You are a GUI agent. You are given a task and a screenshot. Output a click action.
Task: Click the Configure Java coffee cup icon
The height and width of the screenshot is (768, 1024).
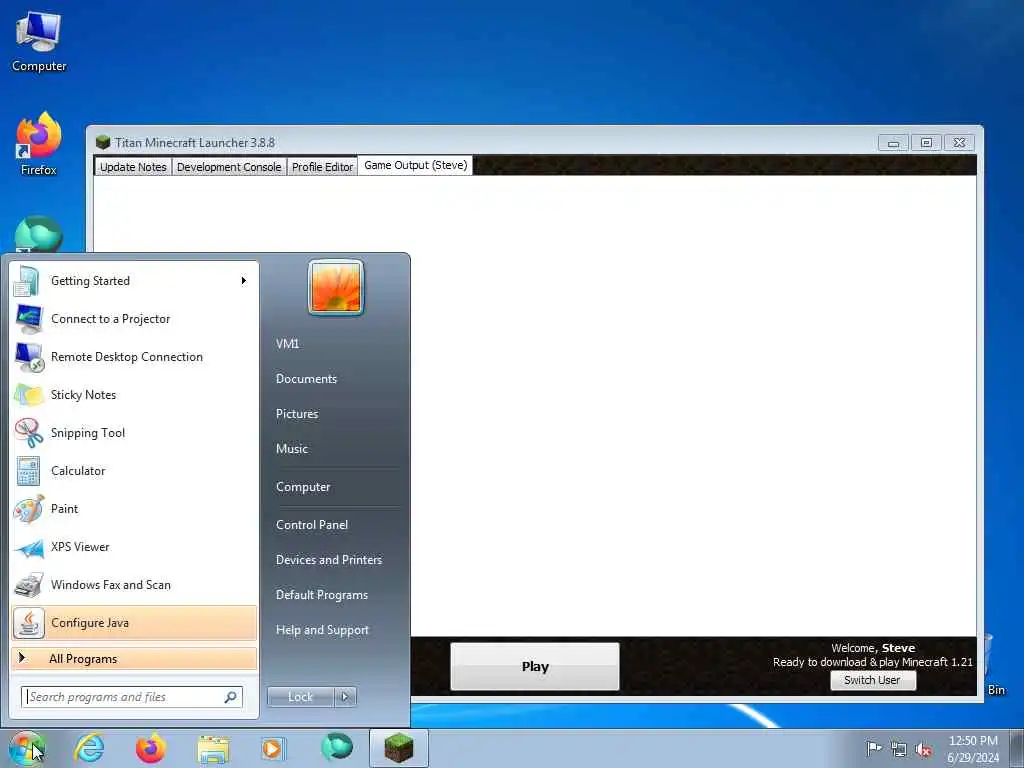(29, 623)
